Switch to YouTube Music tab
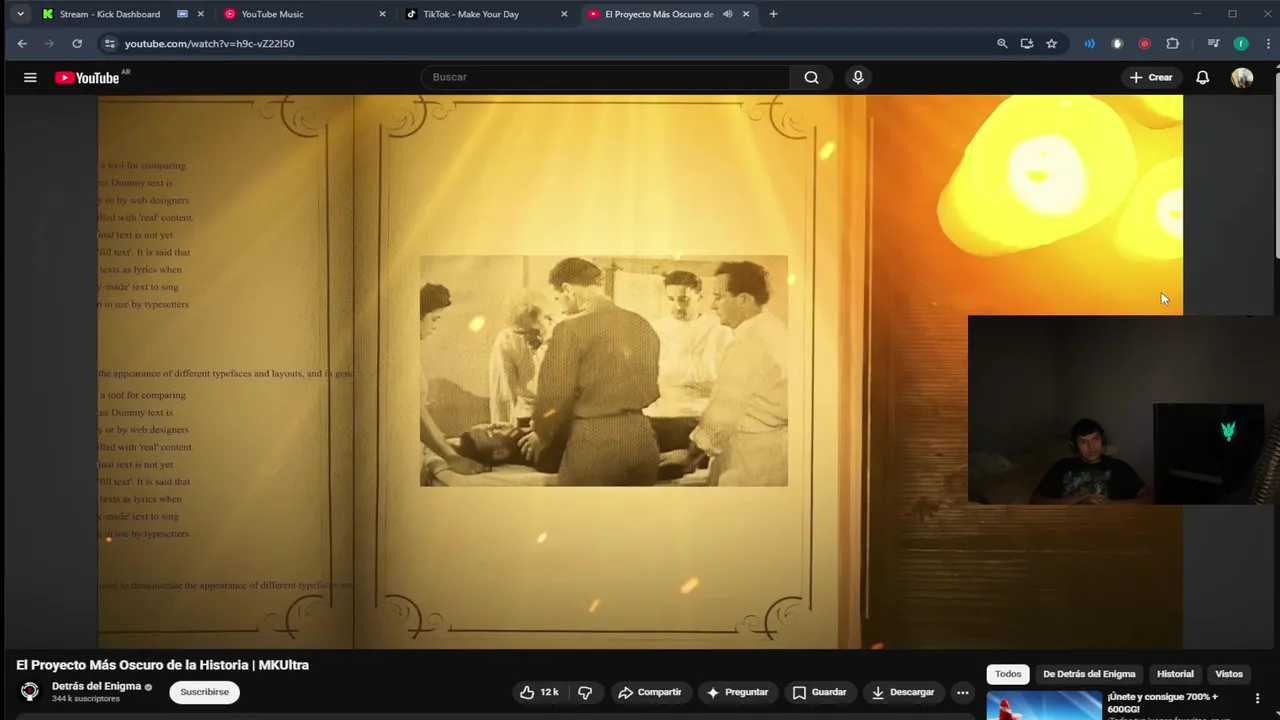Viewport: 1280px width, 720px height. 305,14
